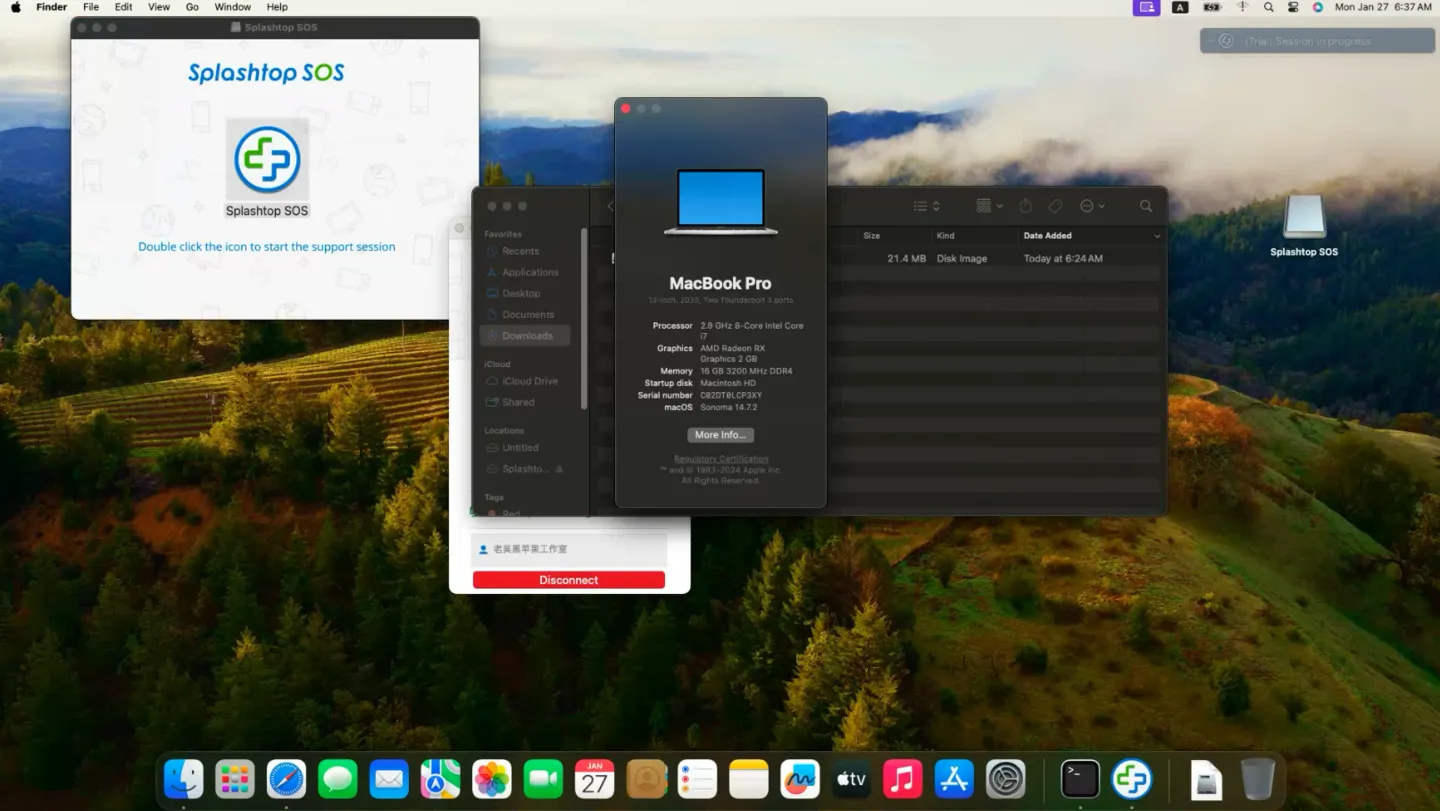Open the Finder list view switcher dropdown
1440x811 pixels.
tap(926, 206)
